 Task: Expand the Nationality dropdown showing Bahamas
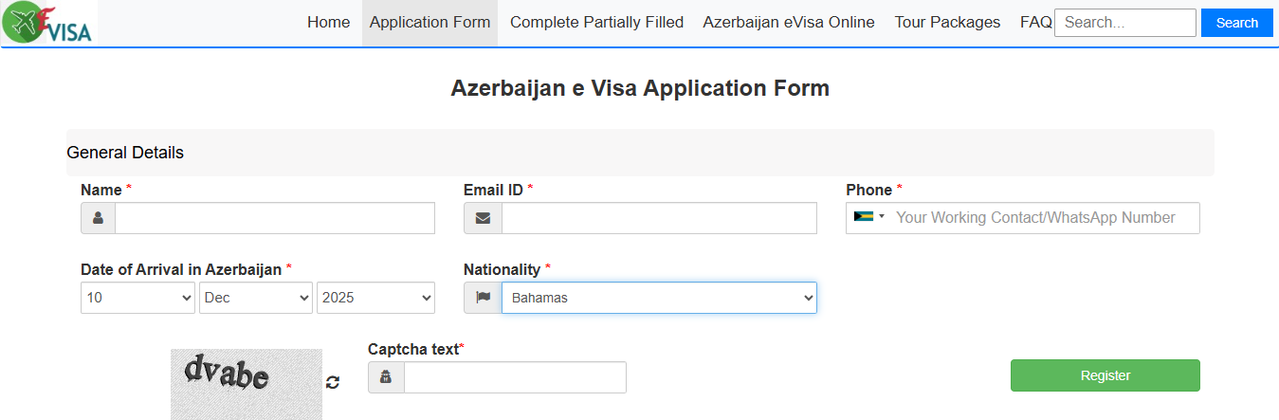point(658,298)
